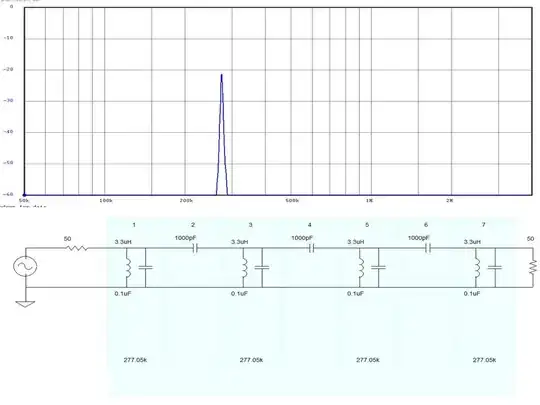540x405 pixels.
Task: Click the 50 ohm source resistor symbol
Action: [x=76, y=248]
